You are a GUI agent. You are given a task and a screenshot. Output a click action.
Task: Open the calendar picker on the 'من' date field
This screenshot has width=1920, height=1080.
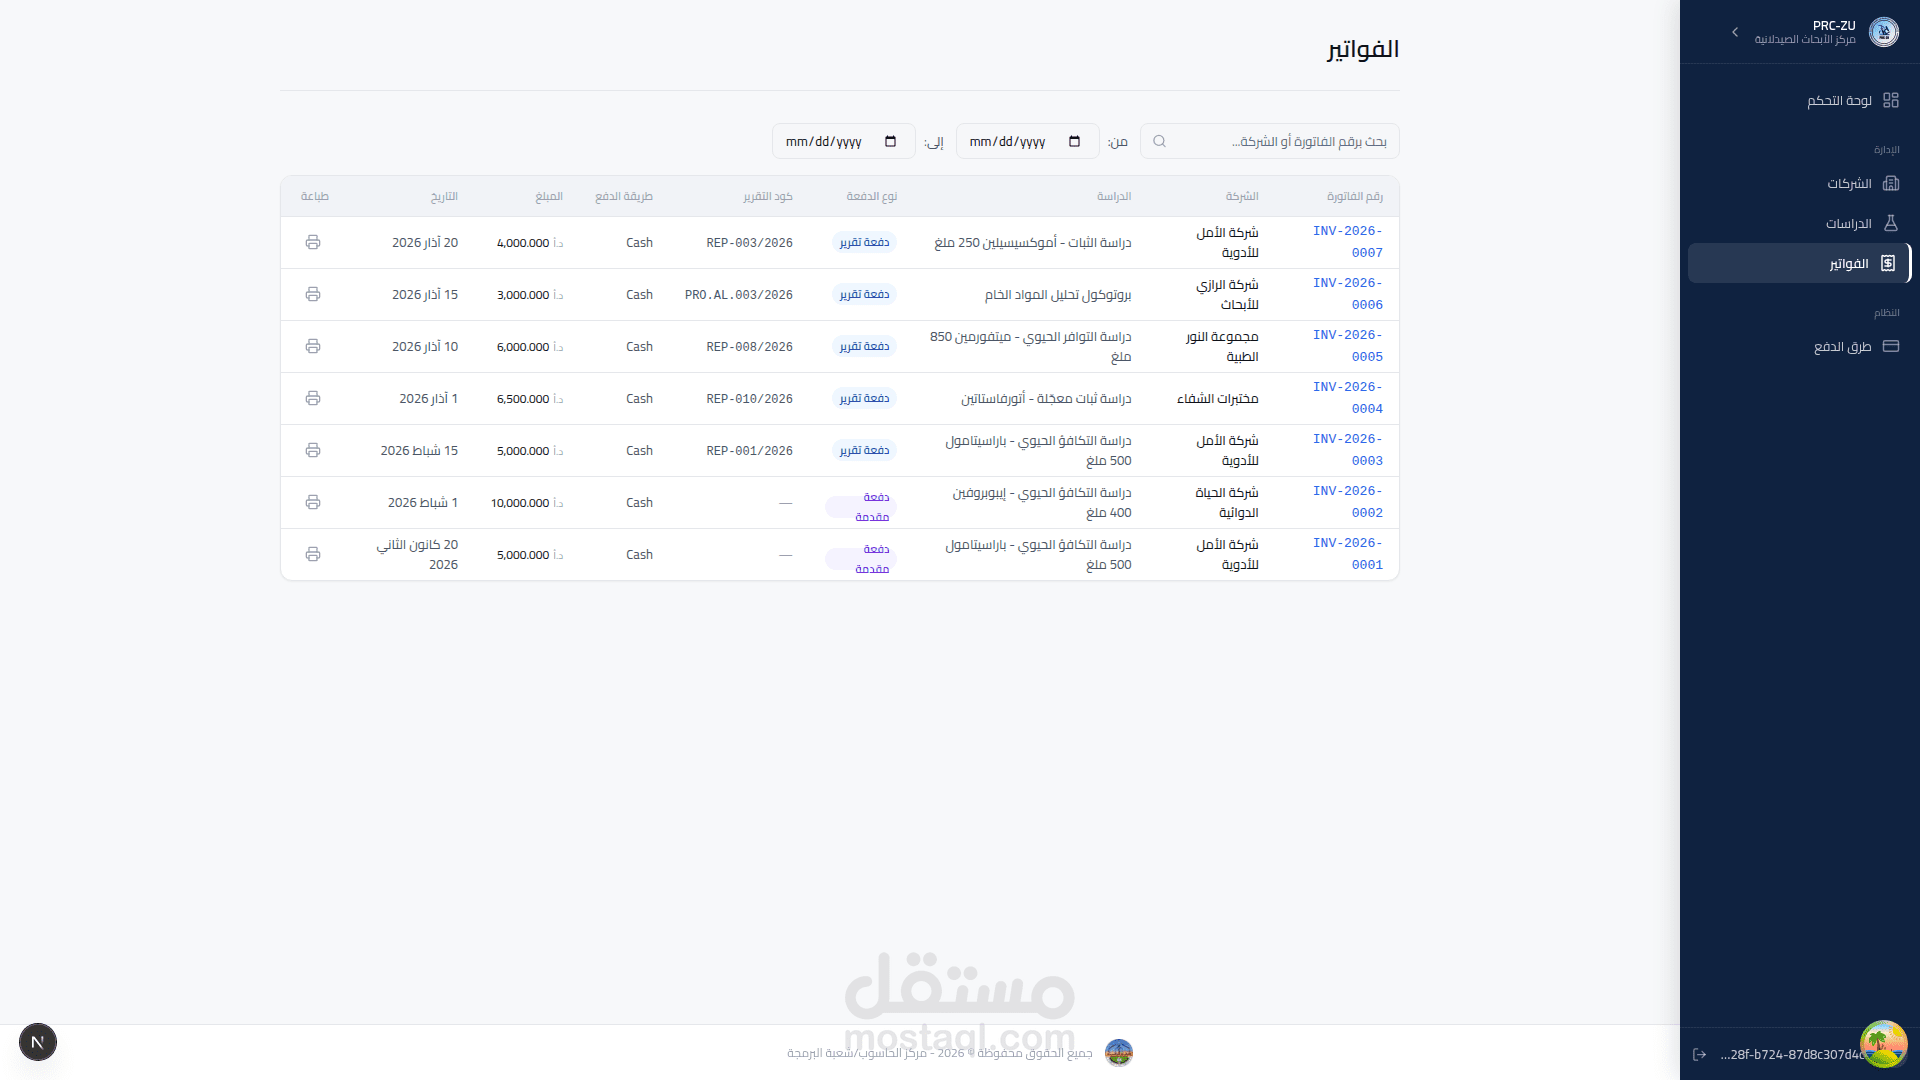(x=1075, y=142)
